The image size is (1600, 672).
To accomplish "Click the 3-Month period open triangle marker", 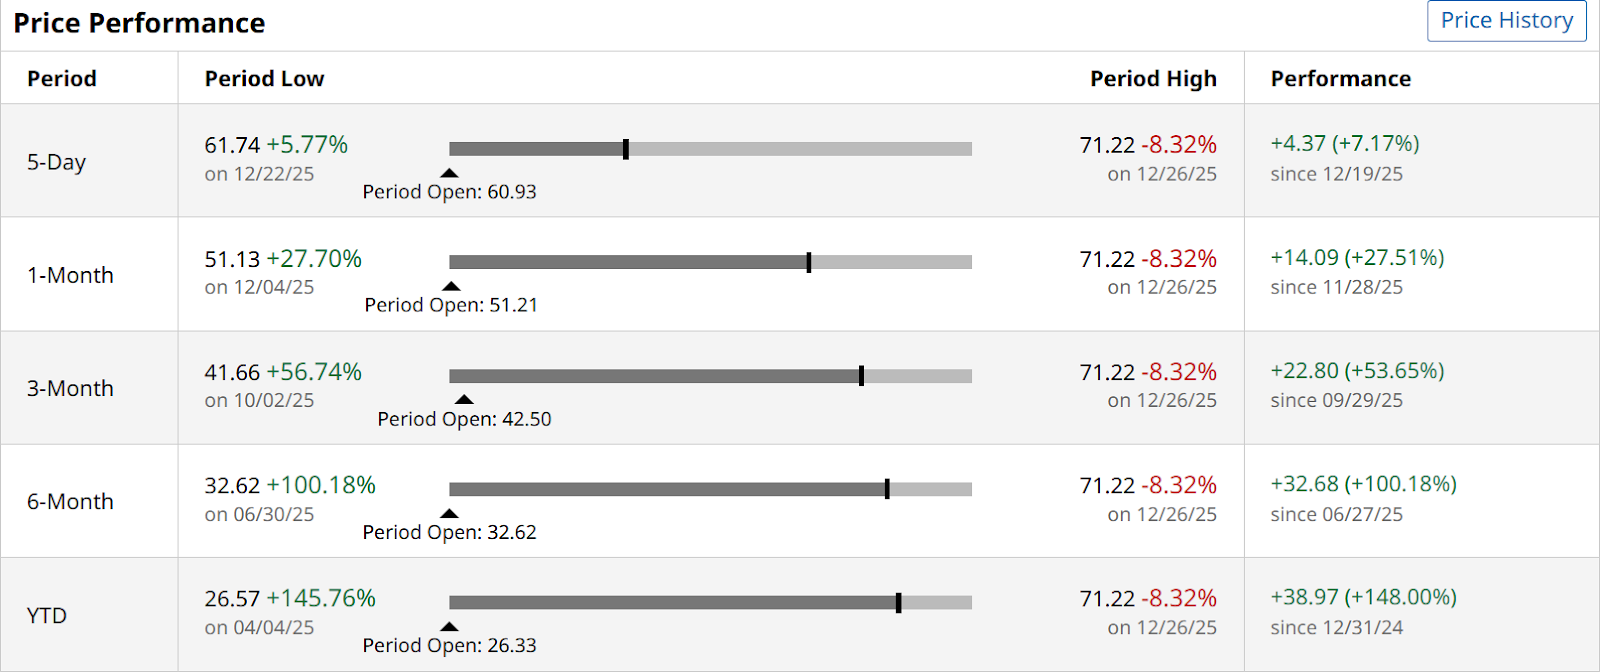I will click(464, 400).
